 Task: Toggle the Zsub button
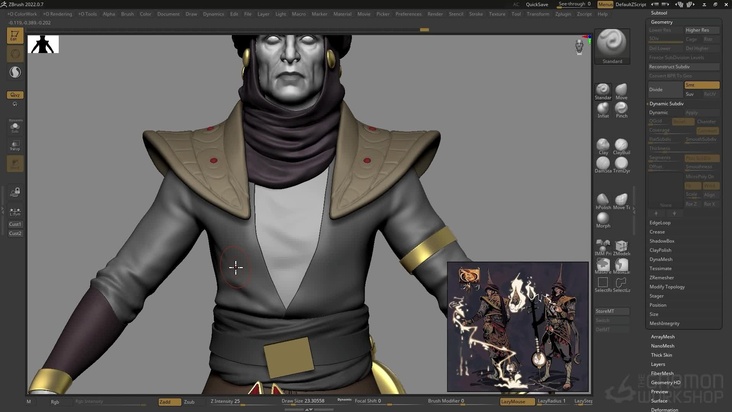189,402
